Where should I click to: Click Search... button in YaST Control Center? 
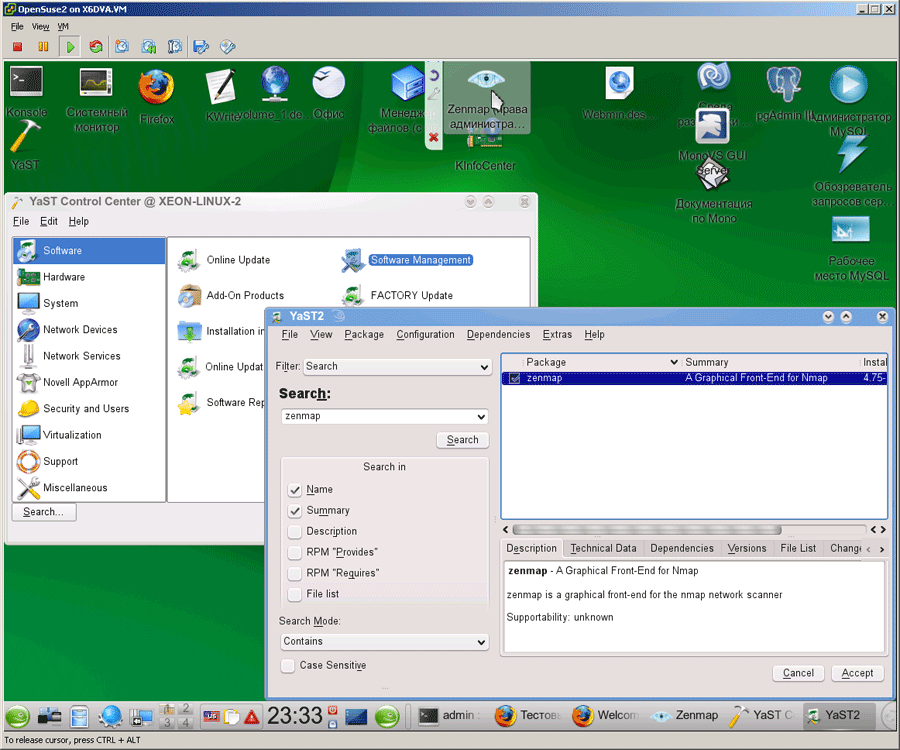pyautogui.click(x=44, y=512)
